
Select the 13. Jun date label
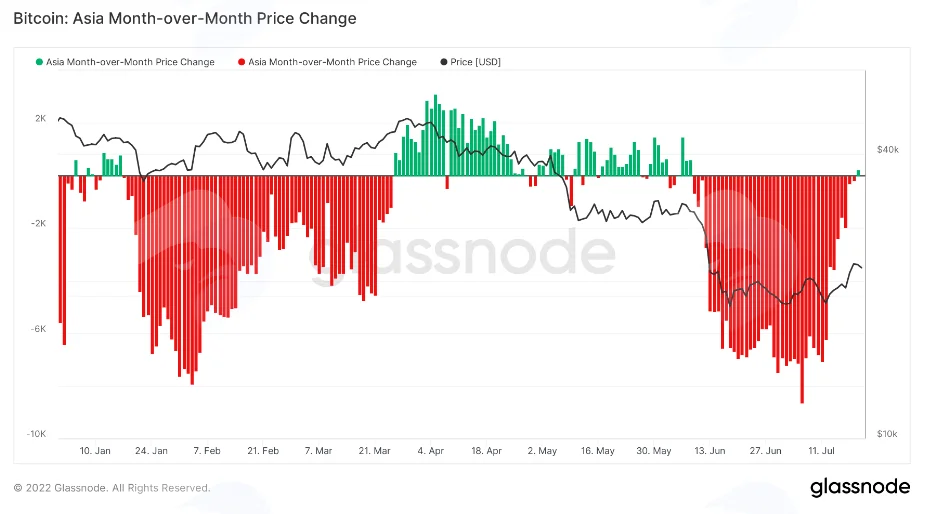(710, 451)
